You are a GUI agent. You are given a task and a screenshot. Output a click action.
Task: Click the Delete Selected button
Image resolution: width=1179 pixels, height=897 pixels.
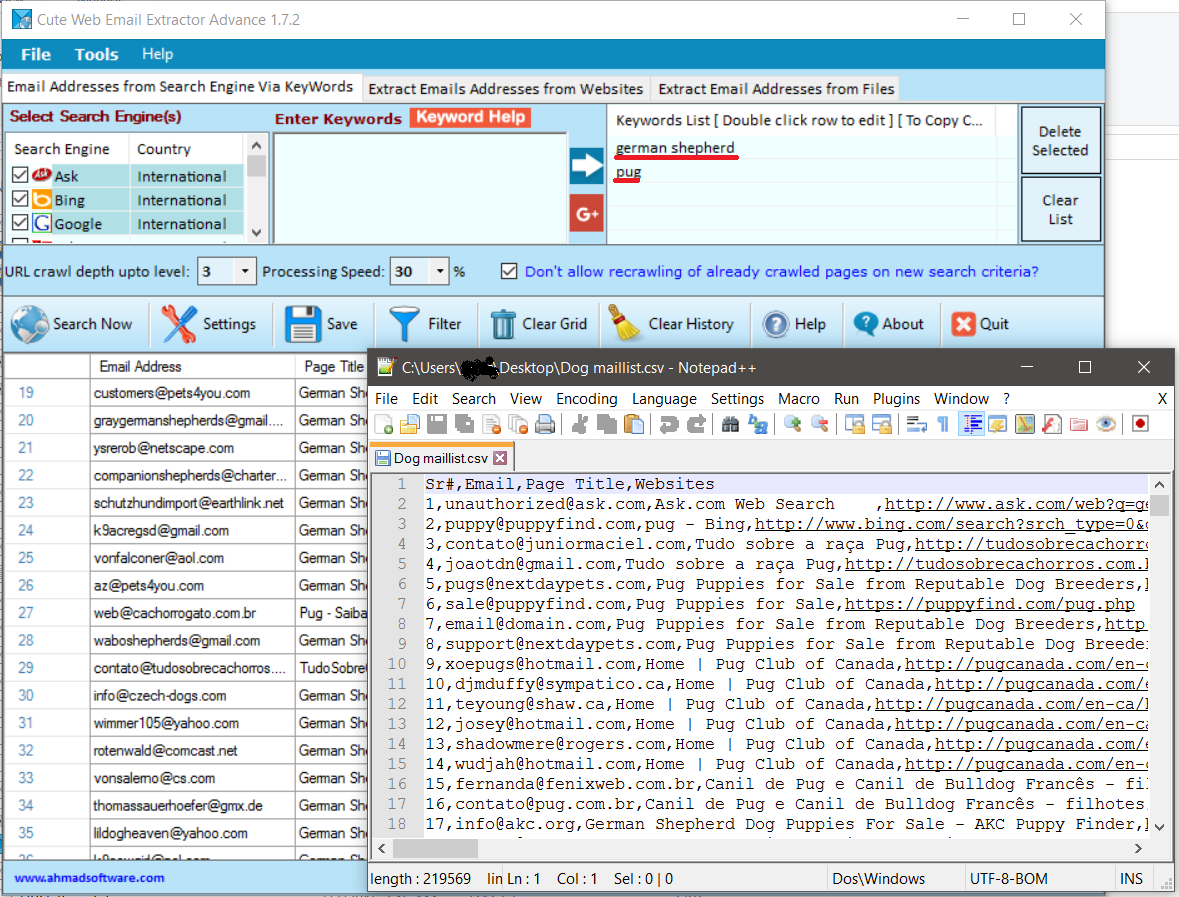(1060, 141)
